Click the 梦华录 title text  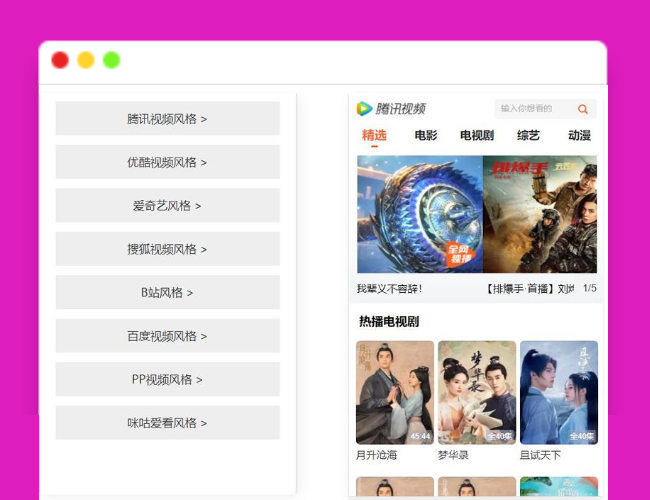tap(453, 455)
